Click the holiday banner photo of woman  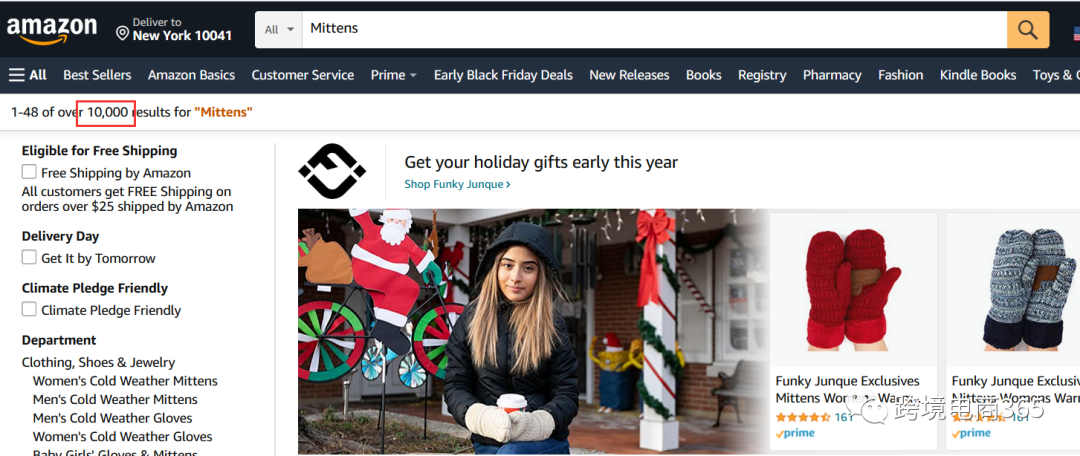click(x=532, y=331)
